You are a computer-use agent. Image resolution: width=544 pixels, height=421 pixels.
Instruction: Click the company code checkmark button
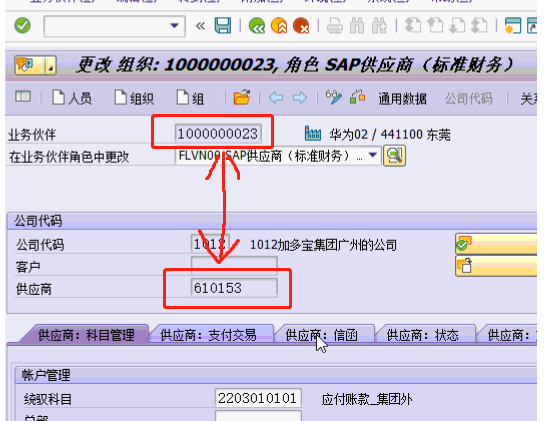coord(496,244)
